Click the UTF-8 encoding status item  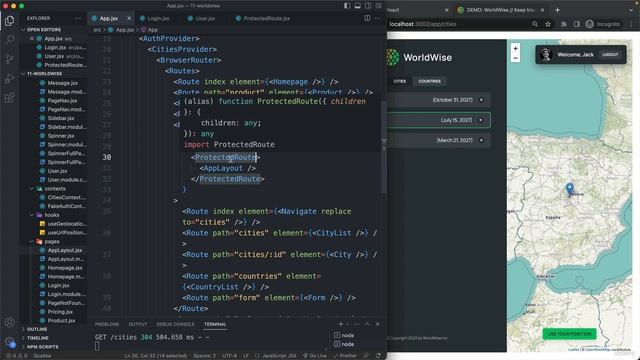(x=229, y=356)
